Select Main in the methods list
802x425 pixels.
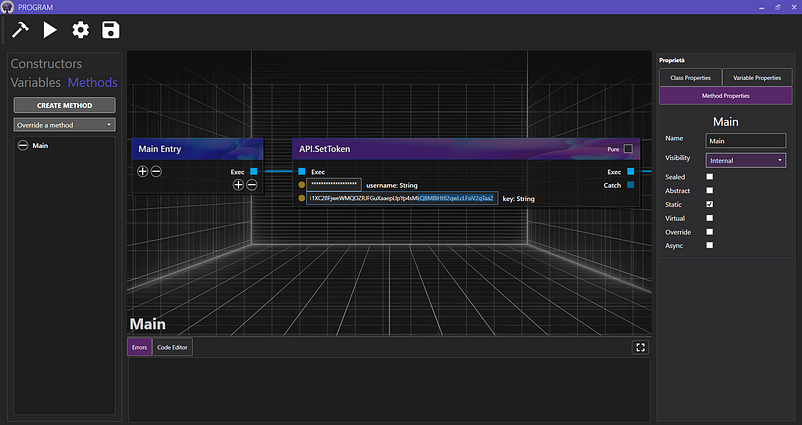pos(40,146)
